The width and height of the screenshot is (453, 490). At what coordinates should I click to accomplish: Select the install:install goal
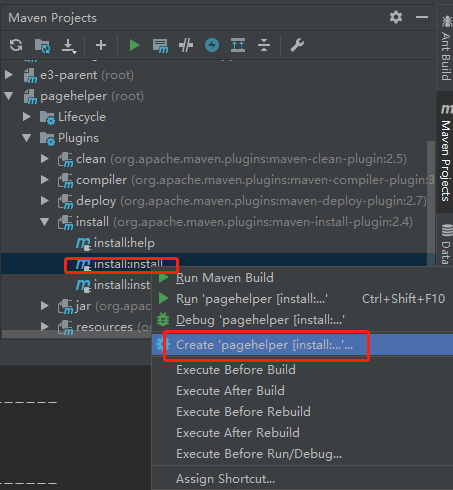(x=119, y=264)
